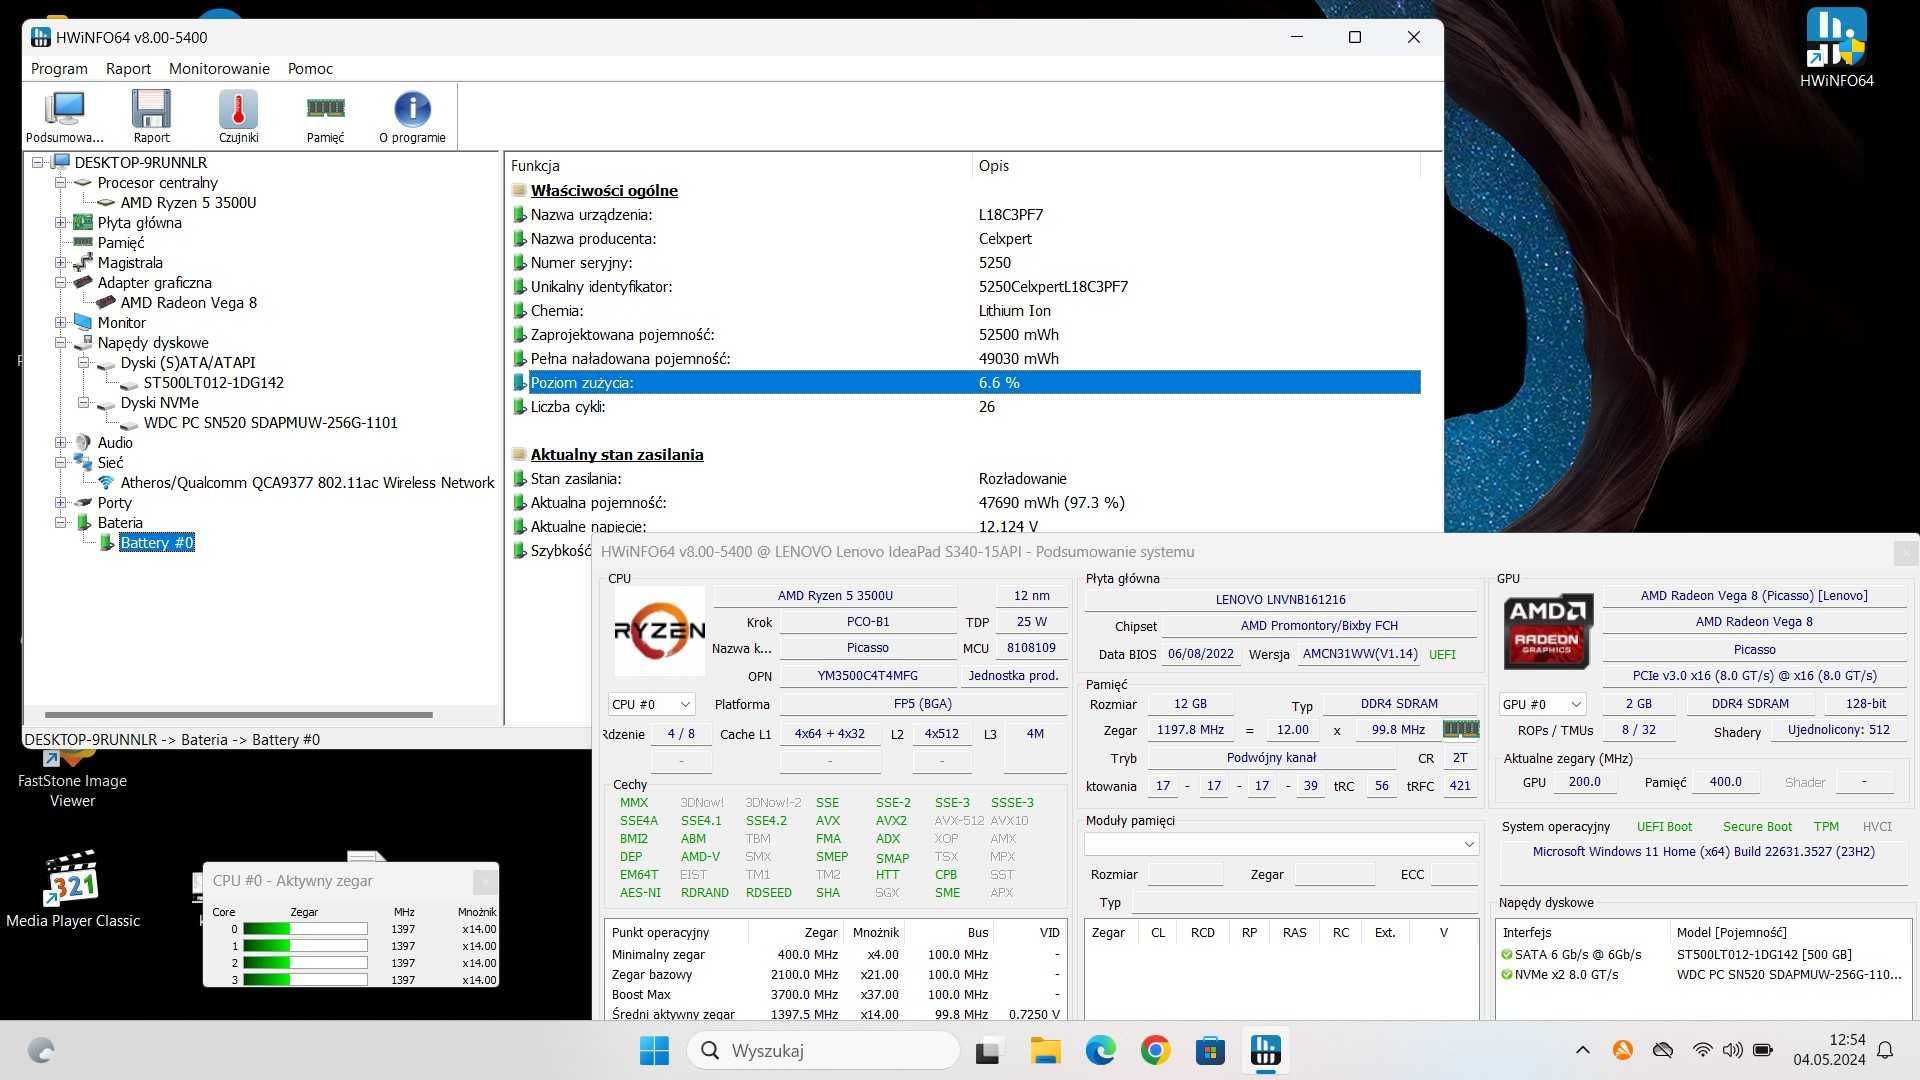Open the HWiNFO64 desktop shortcut icon

point(1836,48)
